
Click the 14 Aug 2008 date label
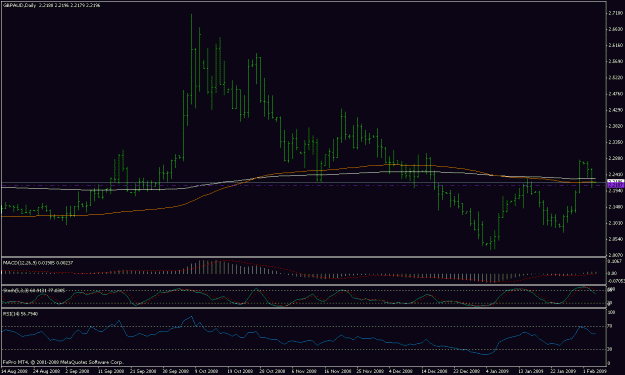coord(14,371)
